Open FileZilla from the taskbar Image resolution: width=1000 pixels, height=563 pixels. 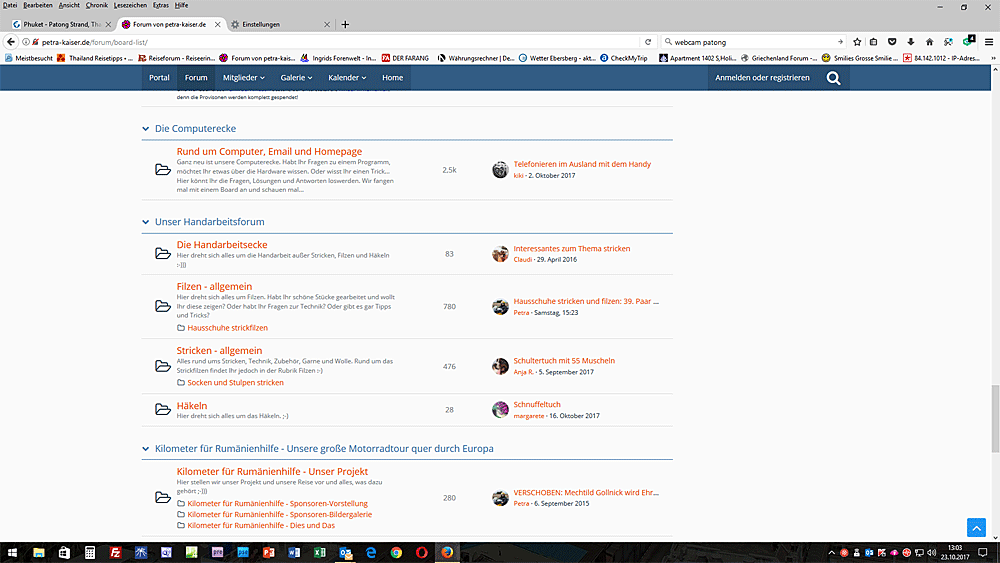point(115,552)
